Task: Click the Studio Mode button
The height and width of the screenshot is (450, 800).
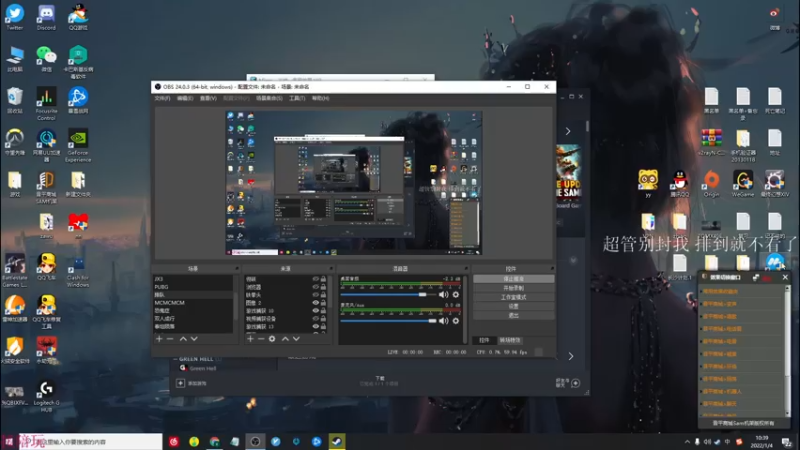Action: point(513,297)
